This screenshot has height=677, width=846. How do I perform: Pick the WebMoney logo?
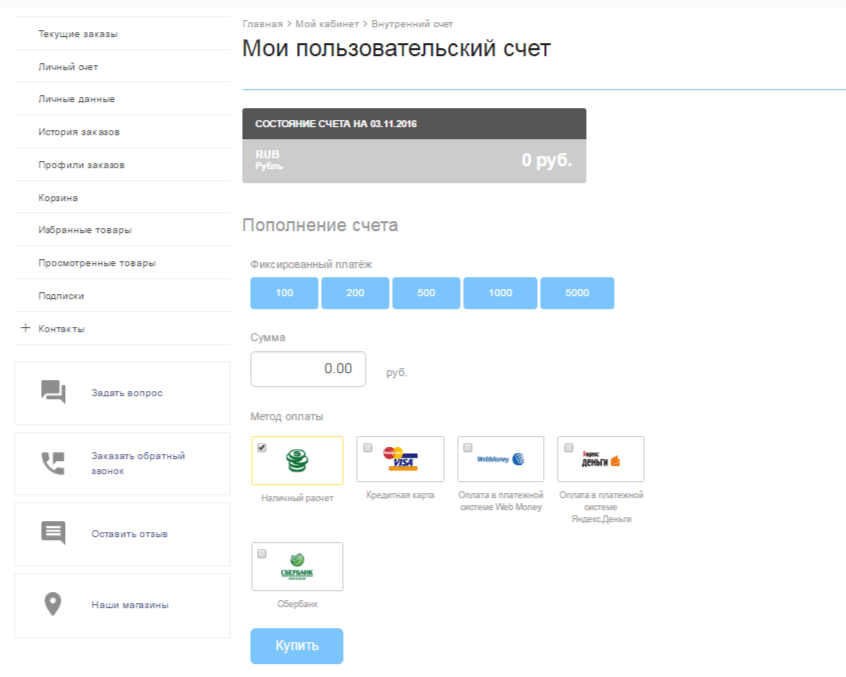(x=500, y=460)
